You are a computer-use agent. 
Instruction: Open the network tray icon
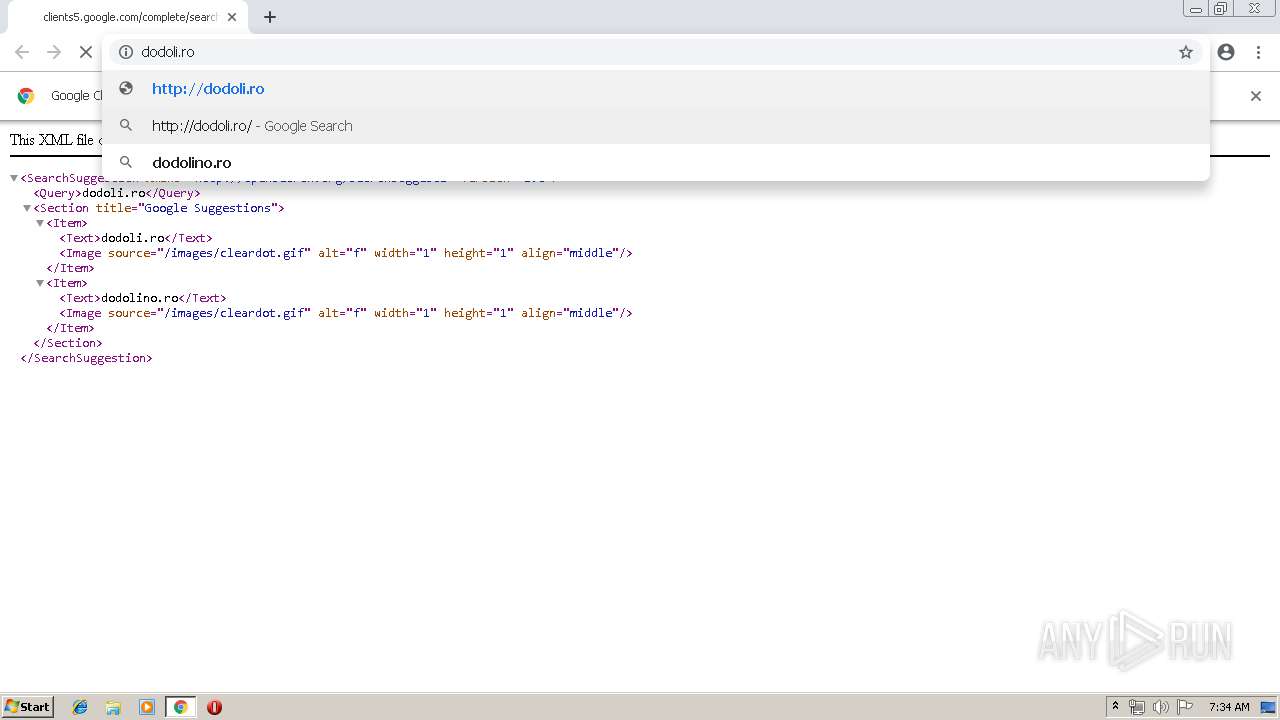pyautogui.click(x=1137, y=707)
